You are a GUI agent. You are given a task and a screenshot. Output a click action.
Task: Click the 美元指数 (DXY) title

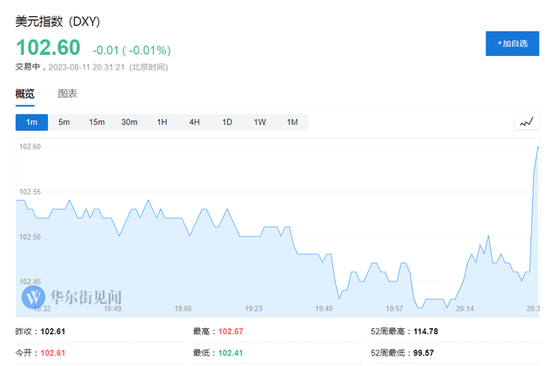point(58,22)
